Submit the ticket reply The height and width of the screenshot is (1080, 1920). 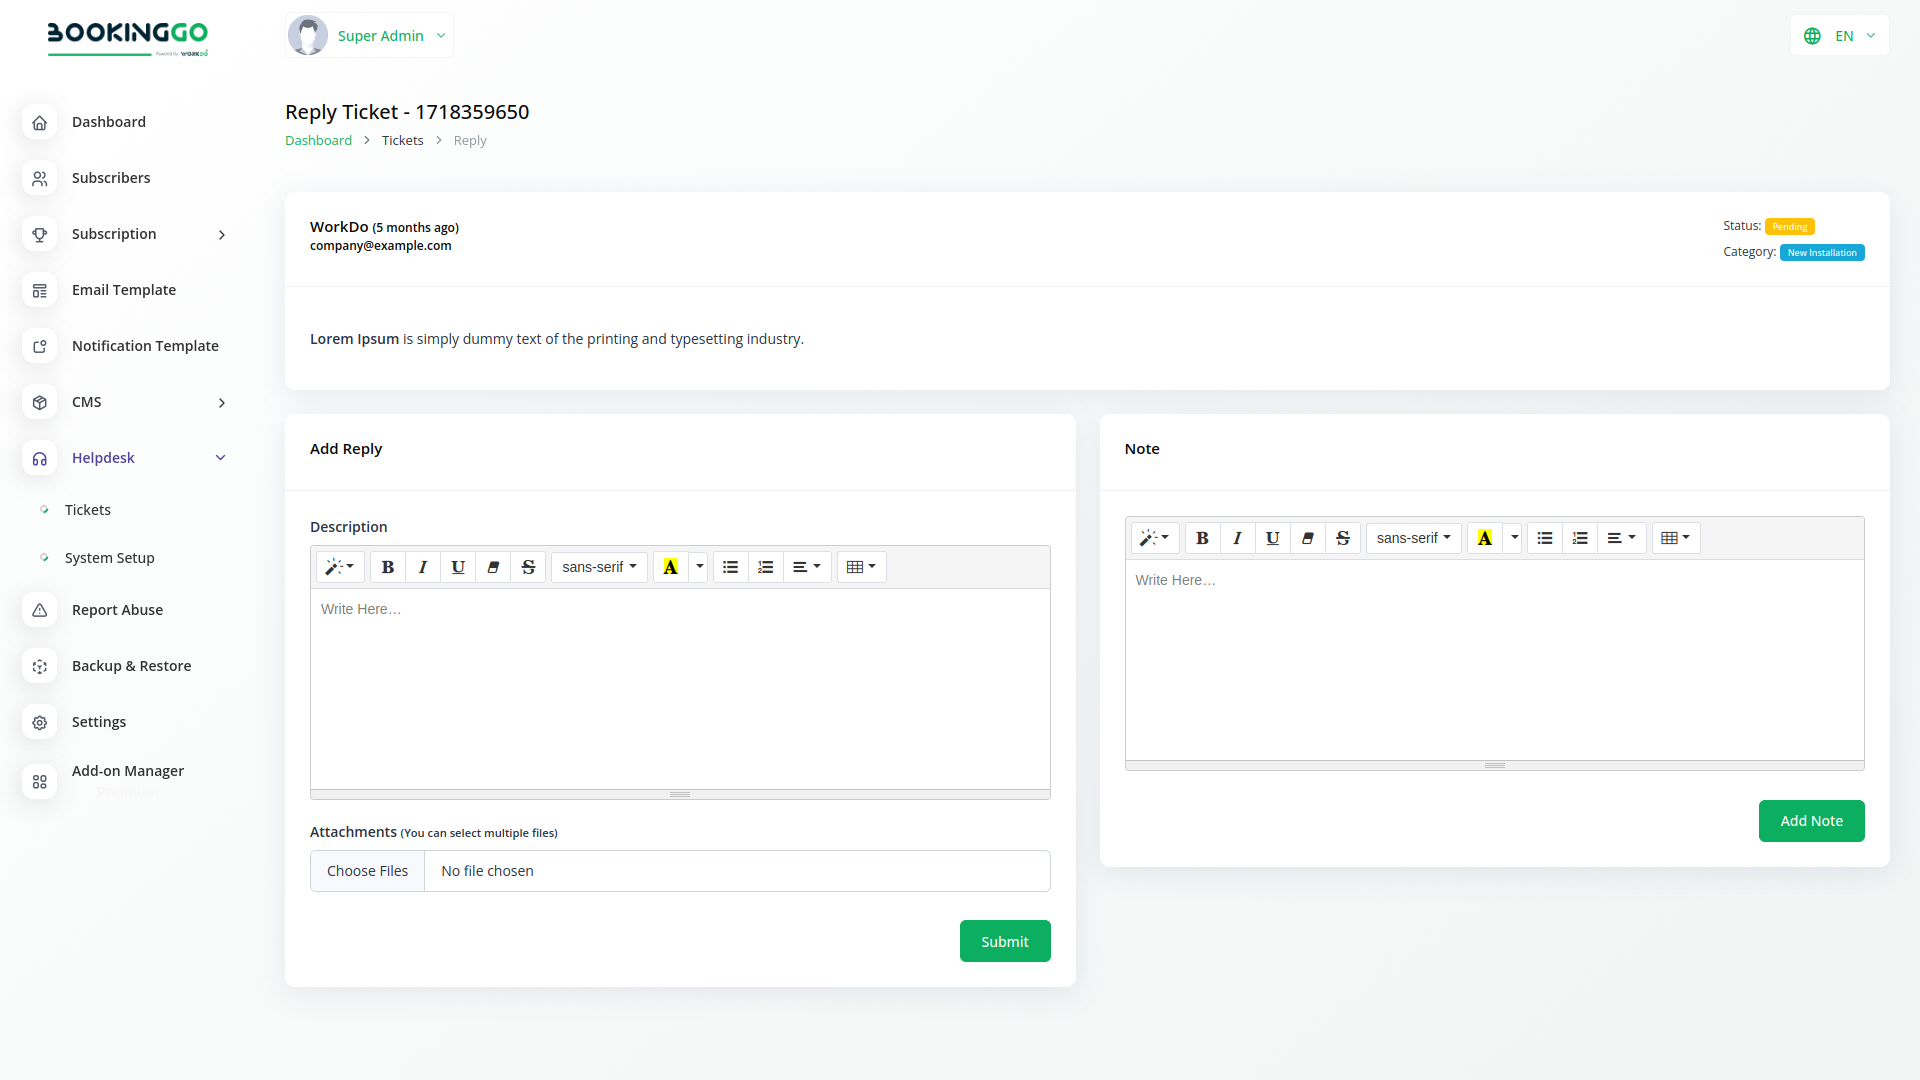click(1004, 942)
